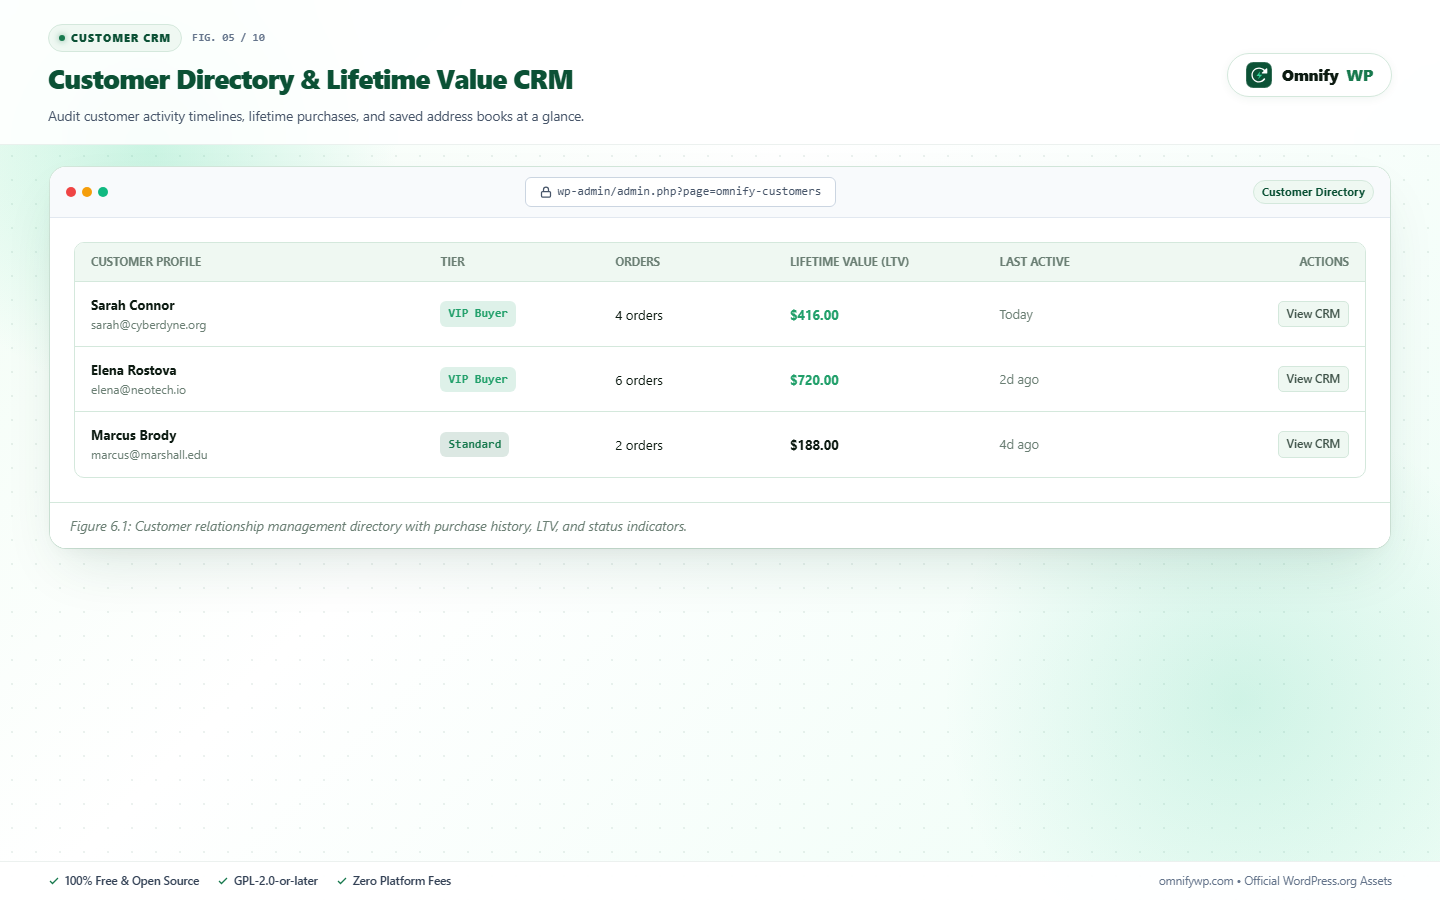The image size is (1440, 900).
Task: Click the omnifywp.com footer text
Action: (1196, 881)
